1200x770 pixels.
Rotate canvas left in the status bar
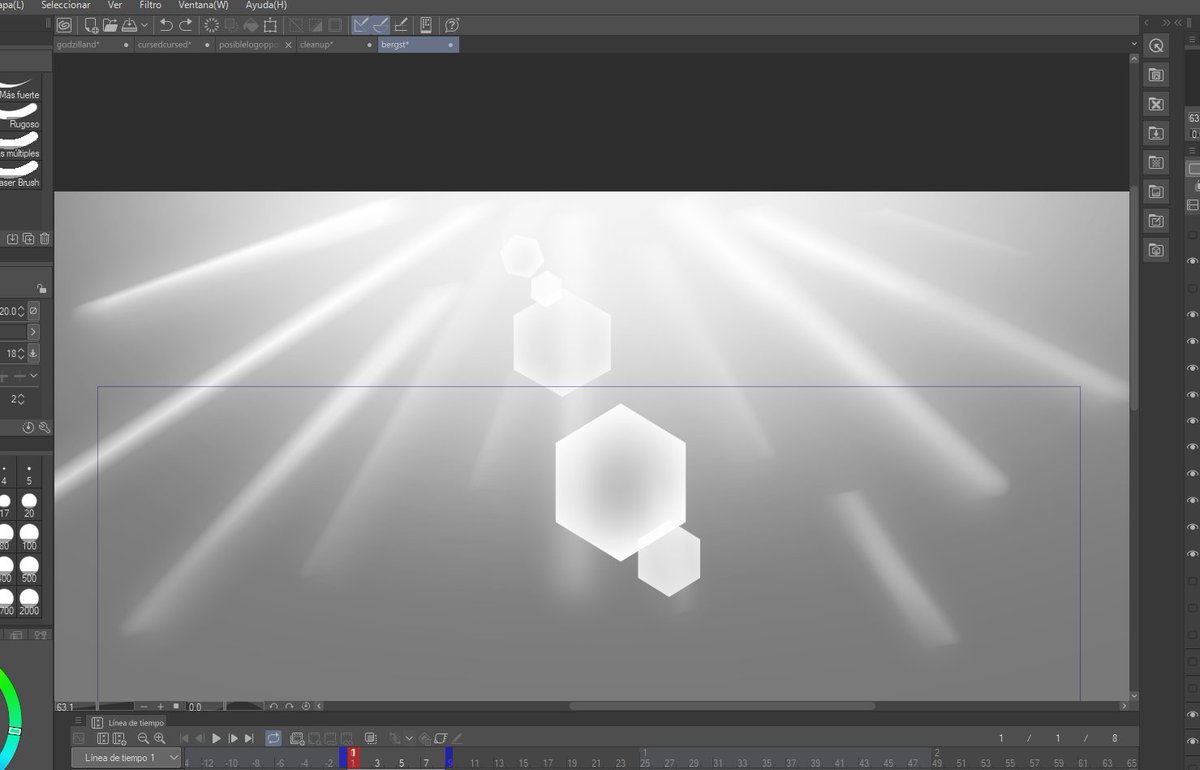tap(274, 707)
